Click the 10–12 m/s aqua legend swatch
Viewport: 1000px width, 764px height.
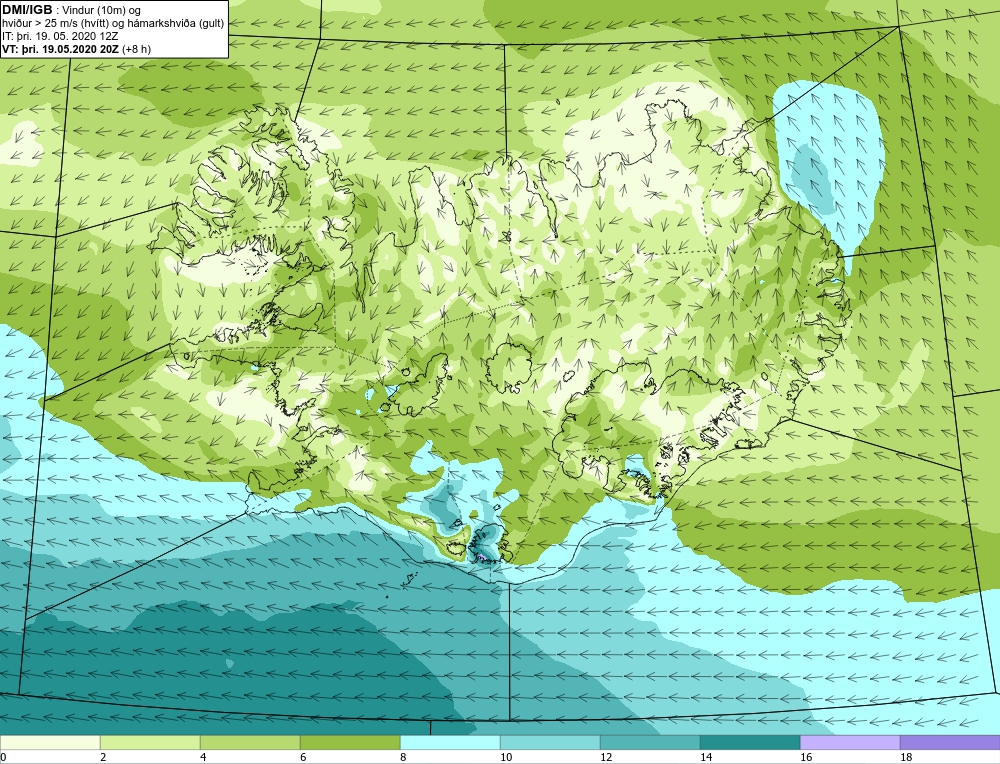point(550,742)
